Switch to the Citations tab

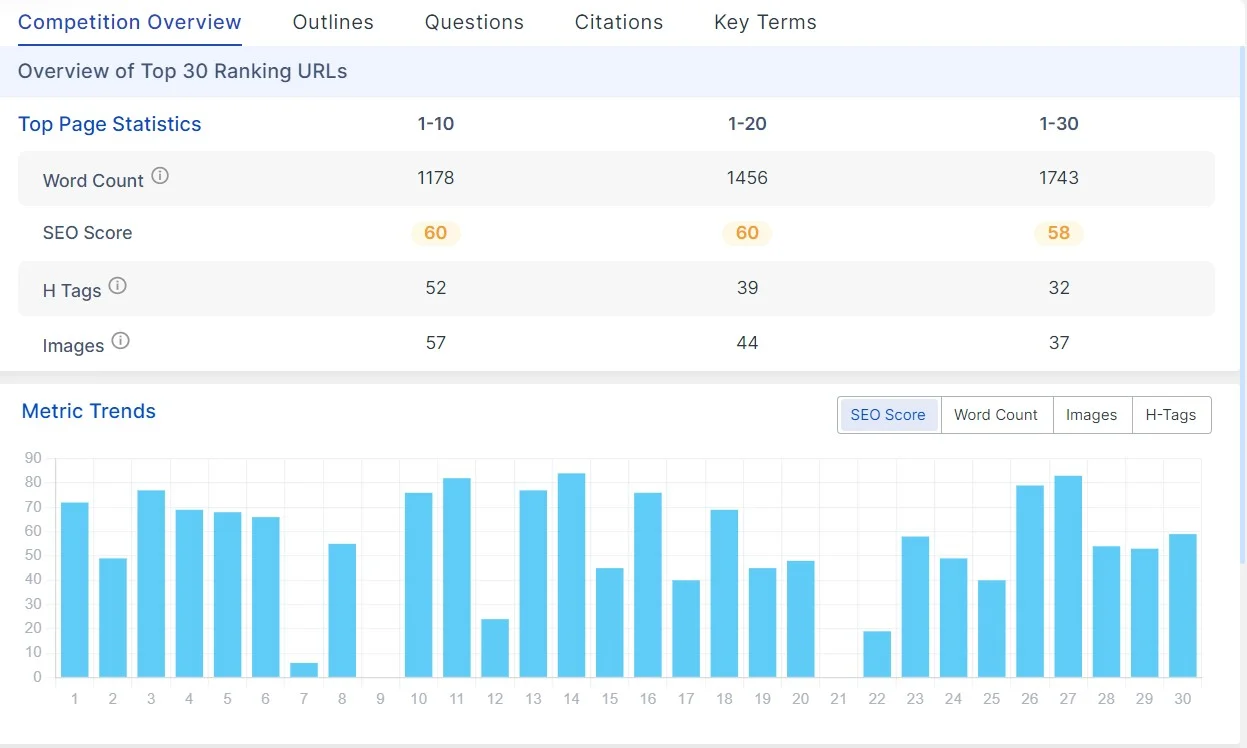tap(618, 21)
